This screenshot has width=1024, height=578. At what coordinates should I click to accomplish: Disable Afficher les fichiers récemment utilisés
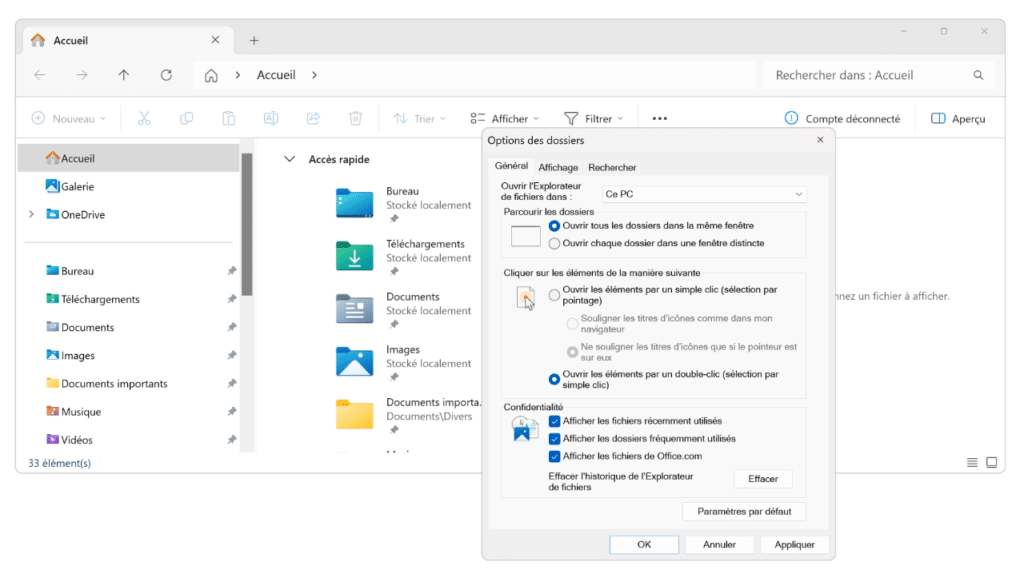[x=555, y=421]
